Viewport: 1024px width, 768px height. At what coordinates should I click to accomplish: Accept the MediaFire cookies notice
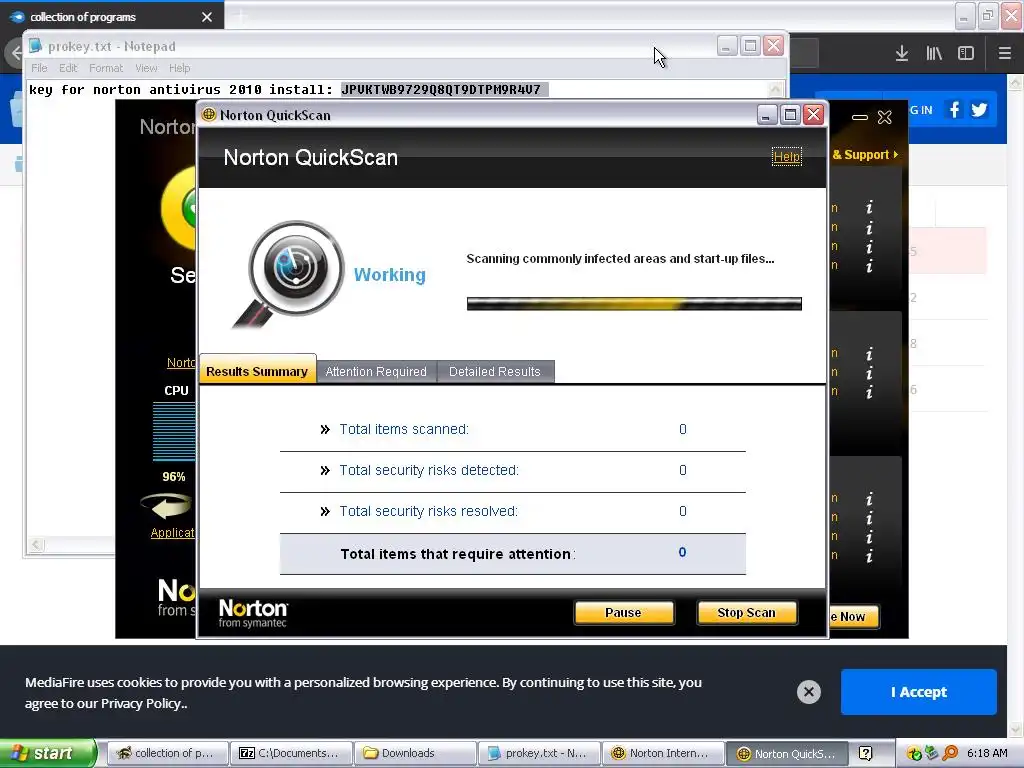918,692
